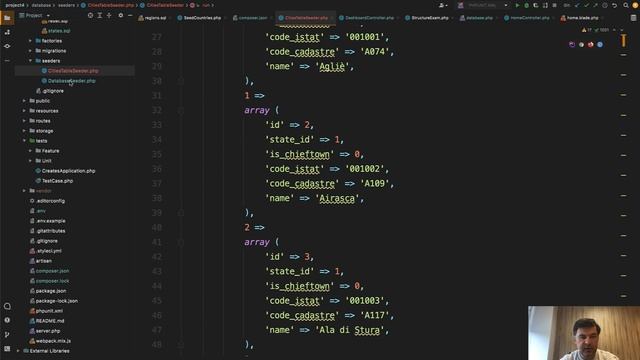
Task: Expand the public folder
Action: 24,101
